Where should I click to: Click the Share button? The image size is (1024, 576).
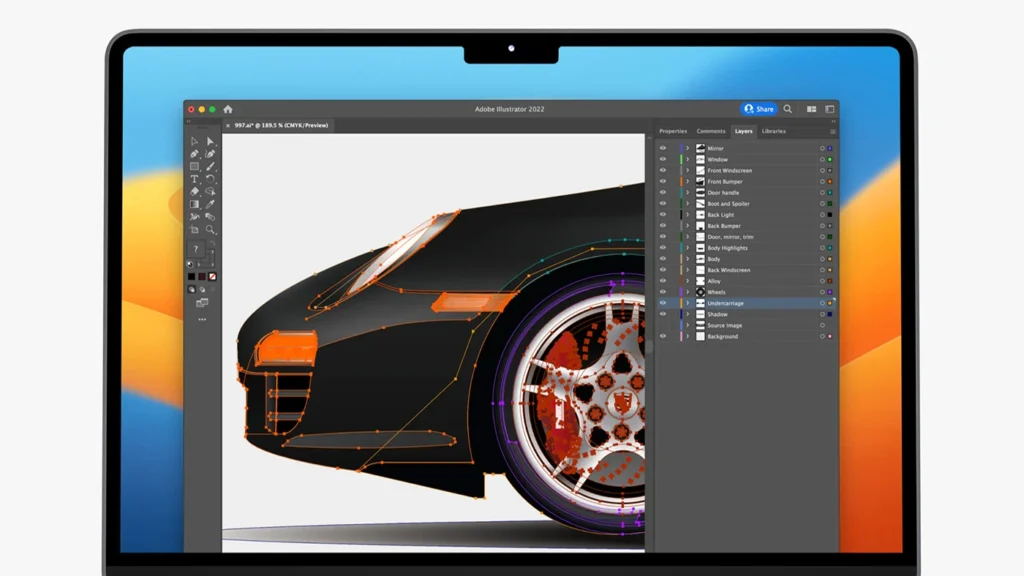[760, 109]
